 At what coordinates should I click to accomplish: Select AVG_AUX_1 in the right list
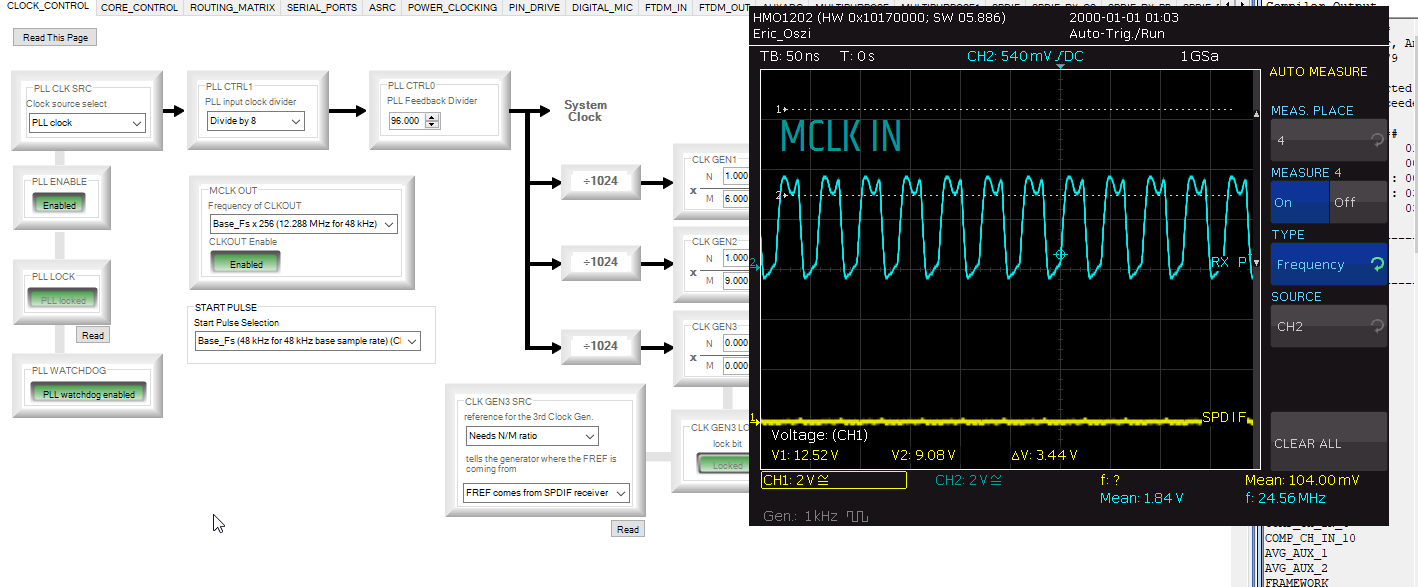click(x=1296, y=553)
